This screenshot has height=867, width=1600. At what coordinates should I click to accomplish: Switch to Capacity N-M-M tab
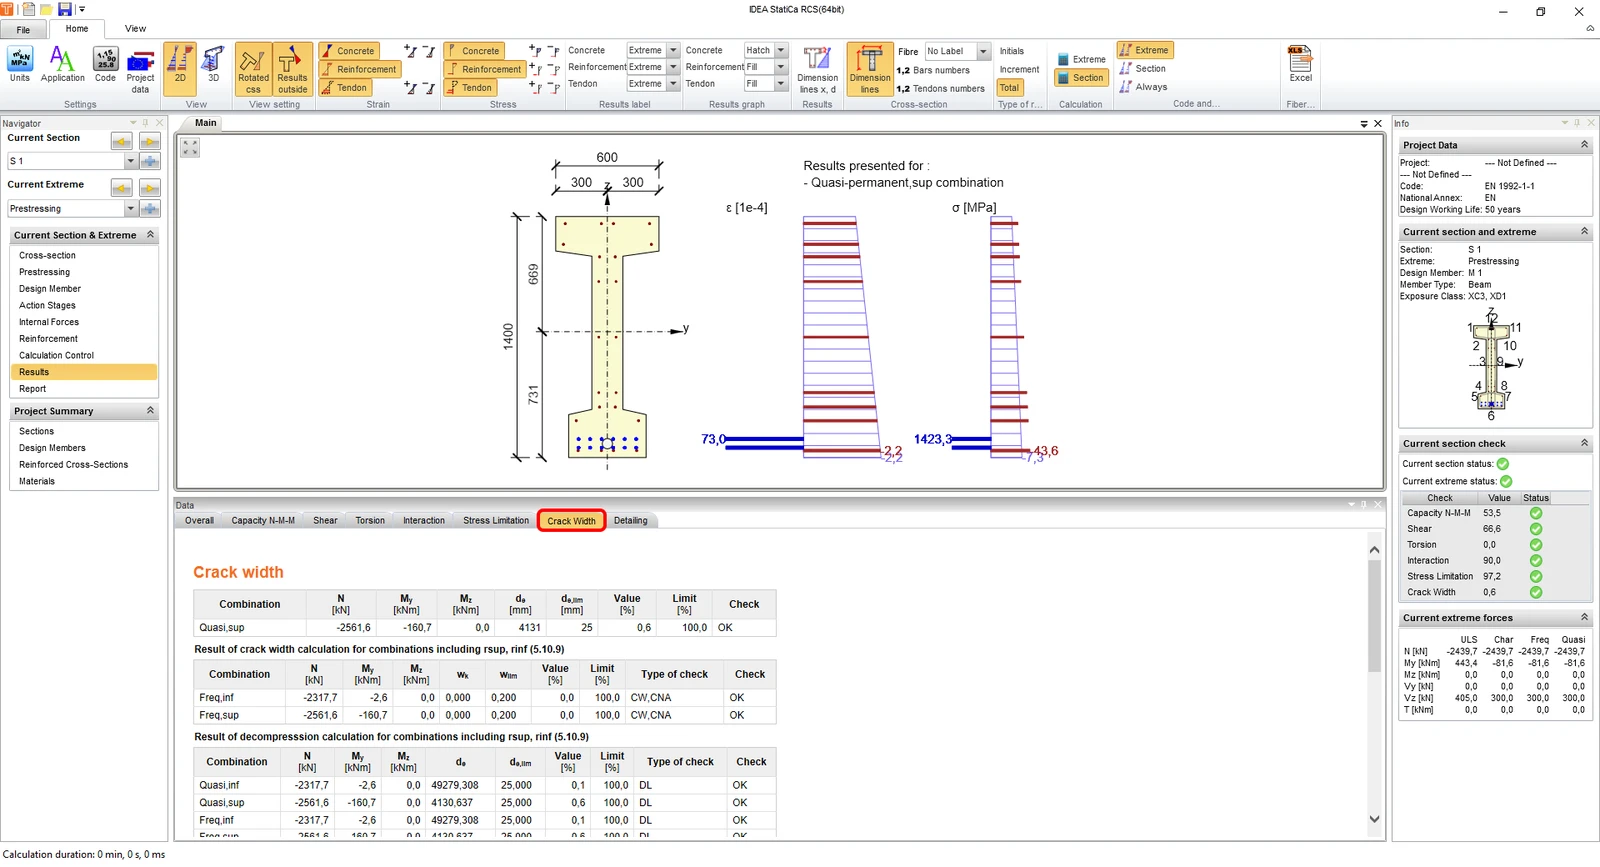tap(263, 520)
